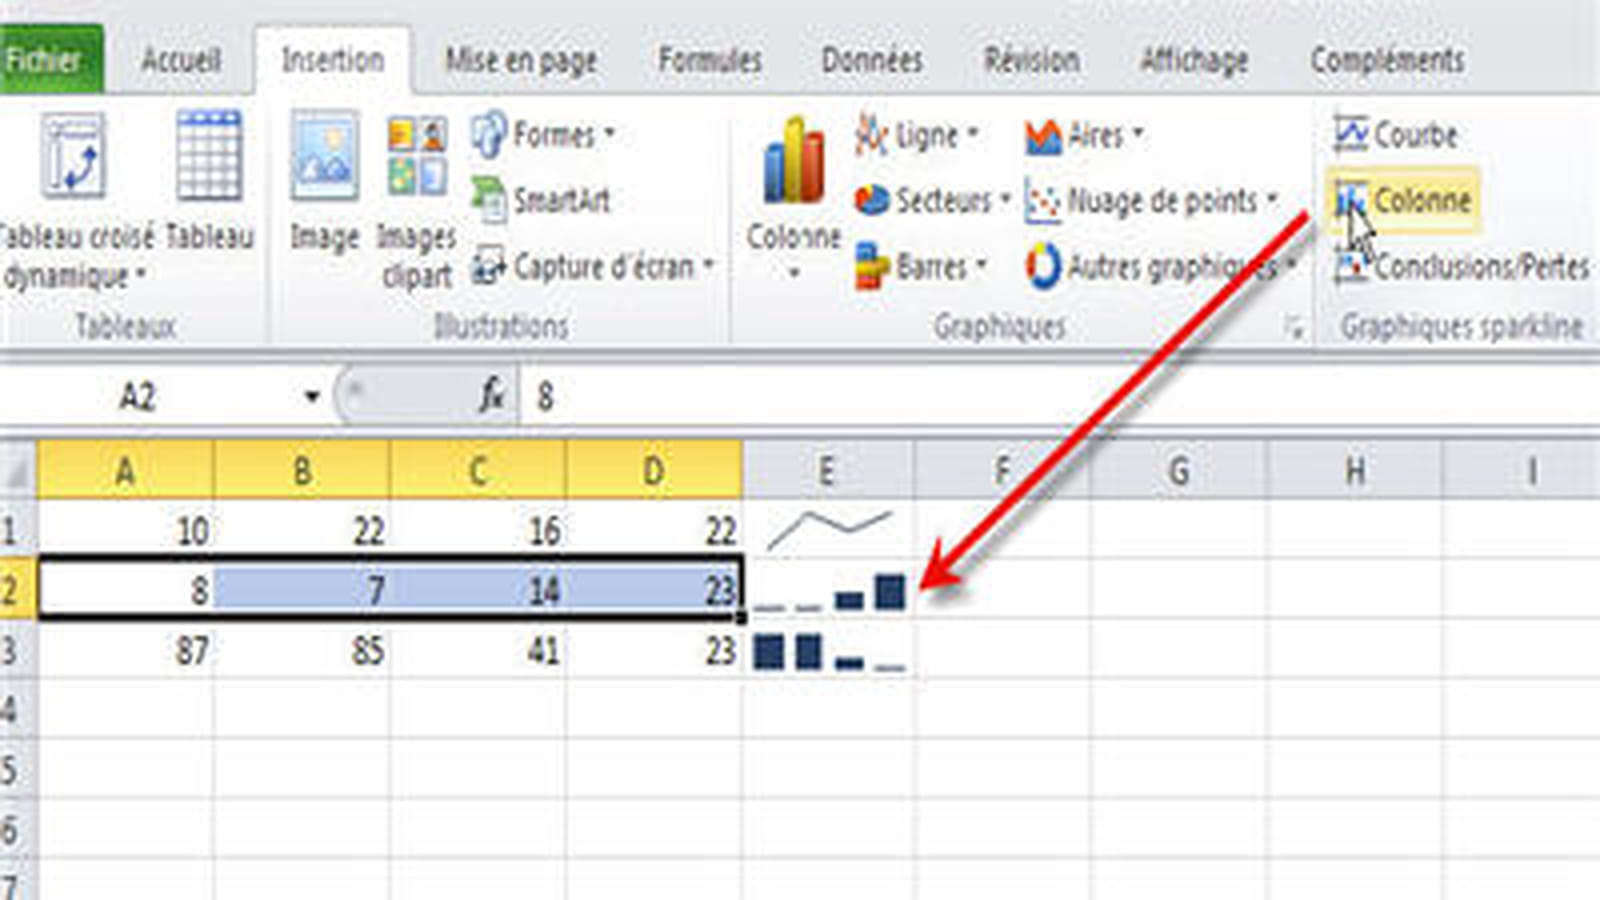Insert a Conclusions/Pertes sparkline
Screen dimensions: 1600x900
(1461, 266)
